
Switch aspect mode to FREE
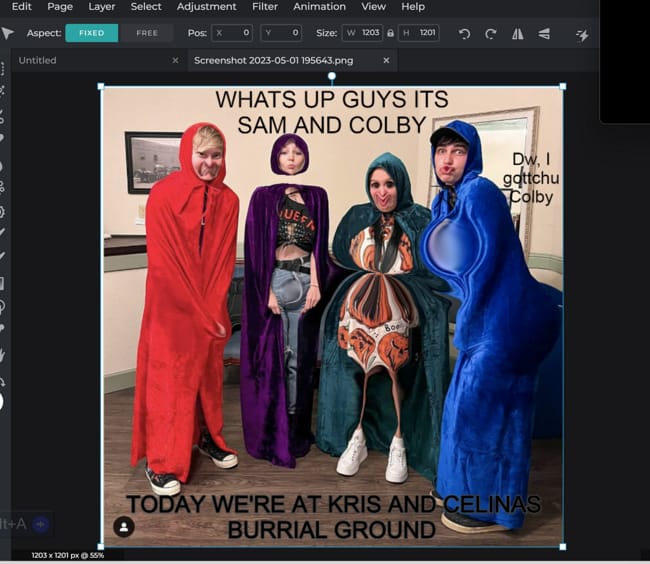147,33
